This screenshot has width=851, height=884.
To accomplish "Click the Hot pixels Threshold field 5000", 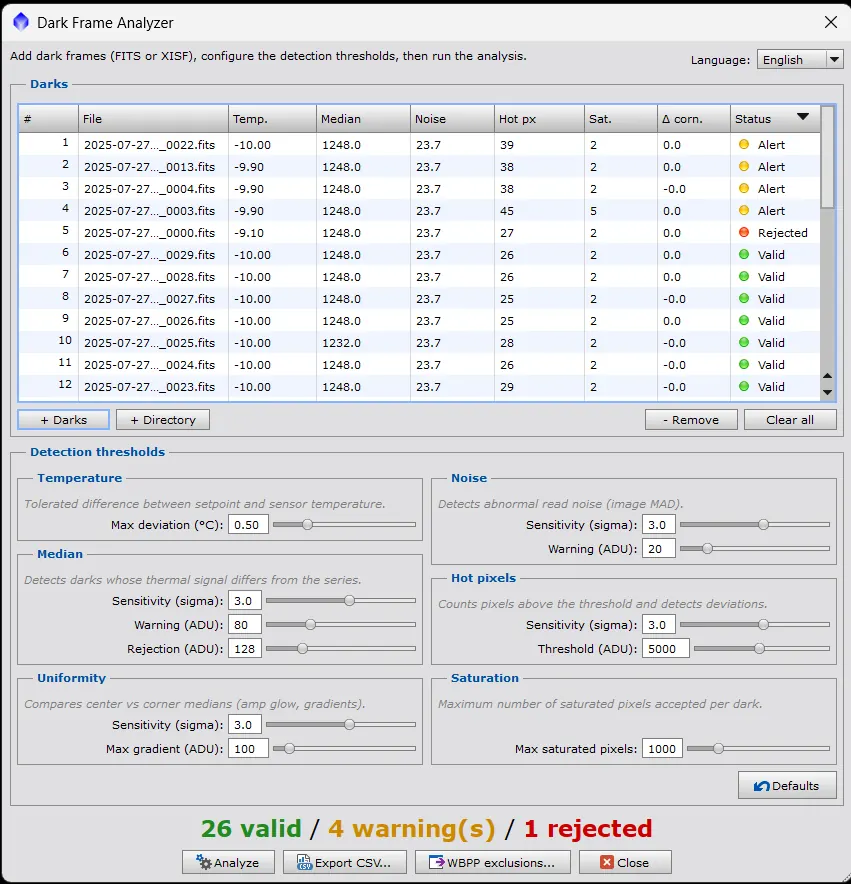I will point(665,649).
